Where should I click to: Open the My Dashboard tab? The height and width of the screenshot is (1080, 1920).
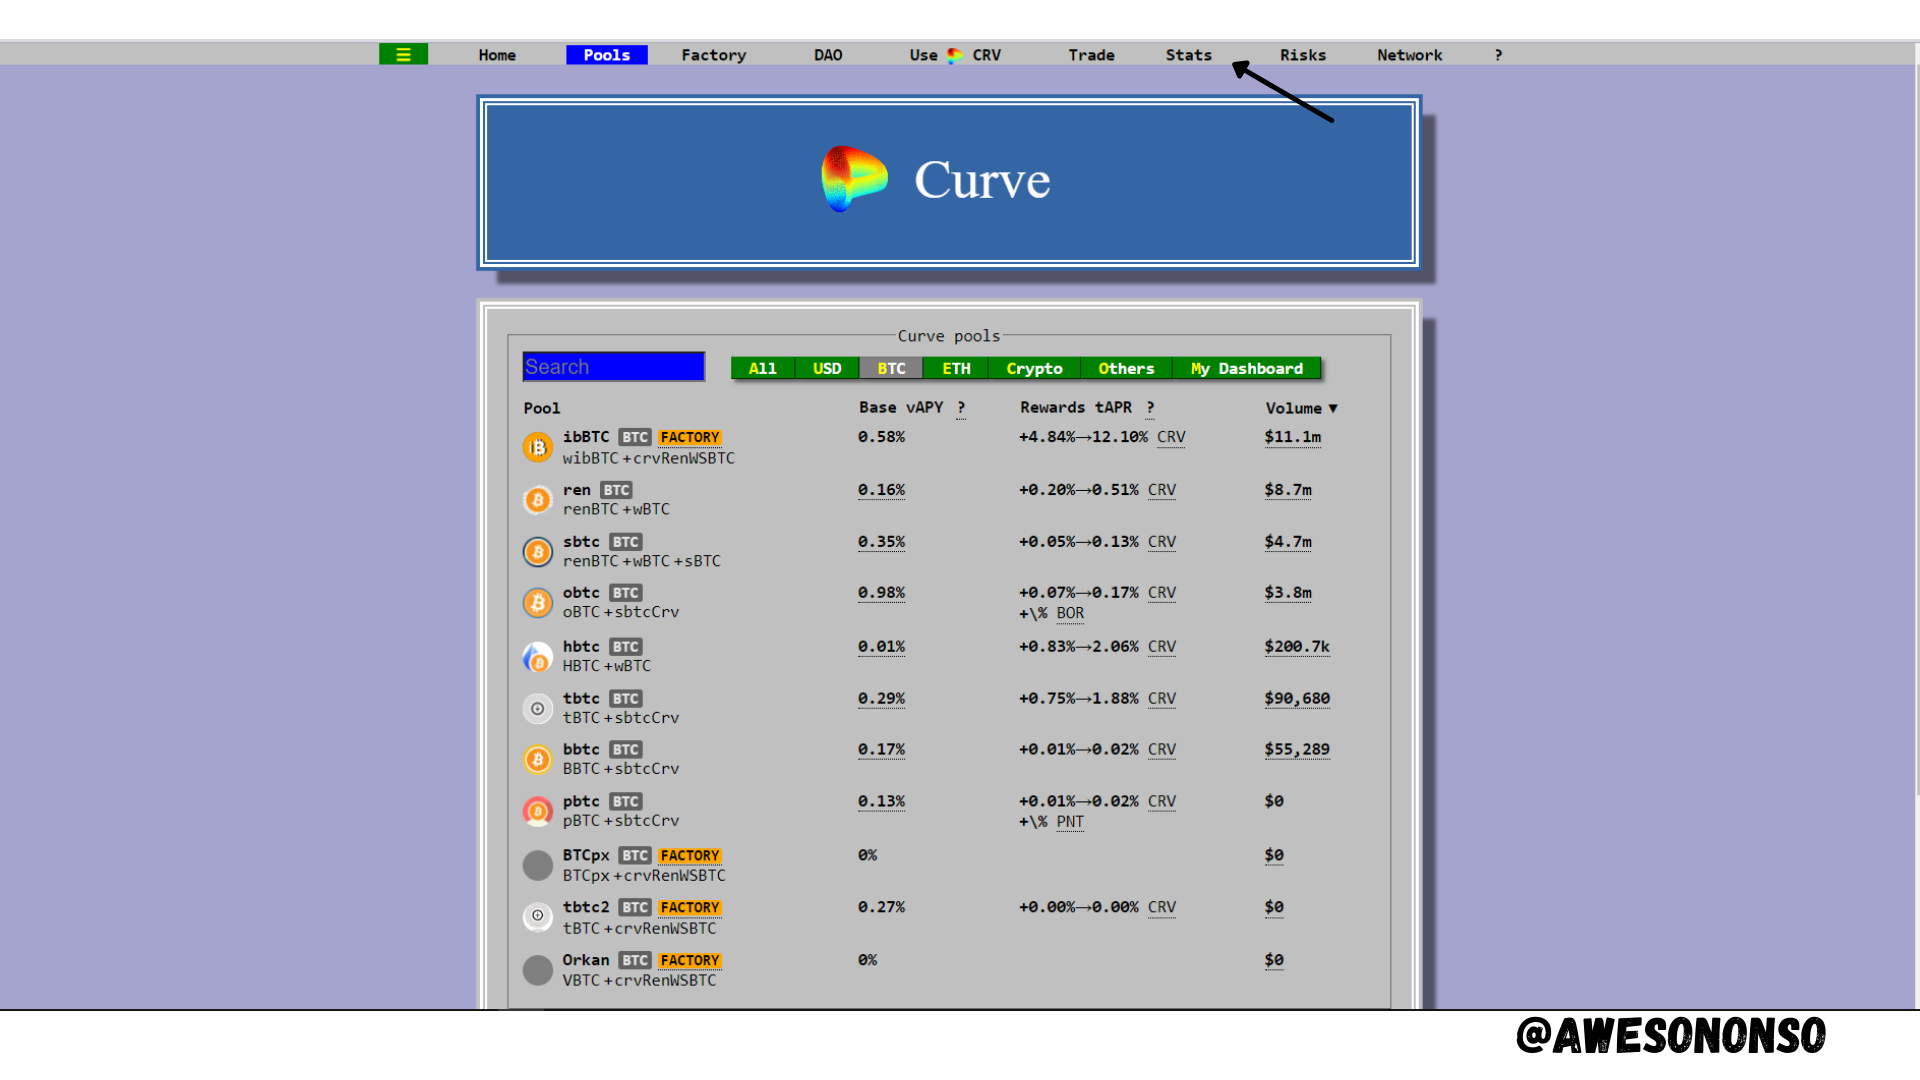click(x=1247, y=369)
